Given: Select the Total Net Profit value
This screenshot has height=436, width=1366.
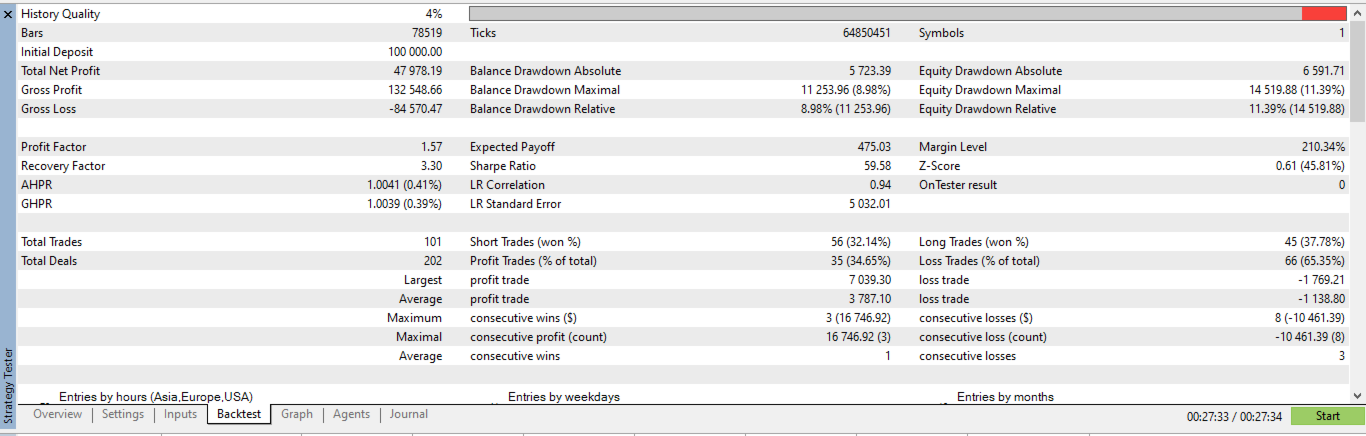Looking at the screenshot, I should tap(418, 71).
